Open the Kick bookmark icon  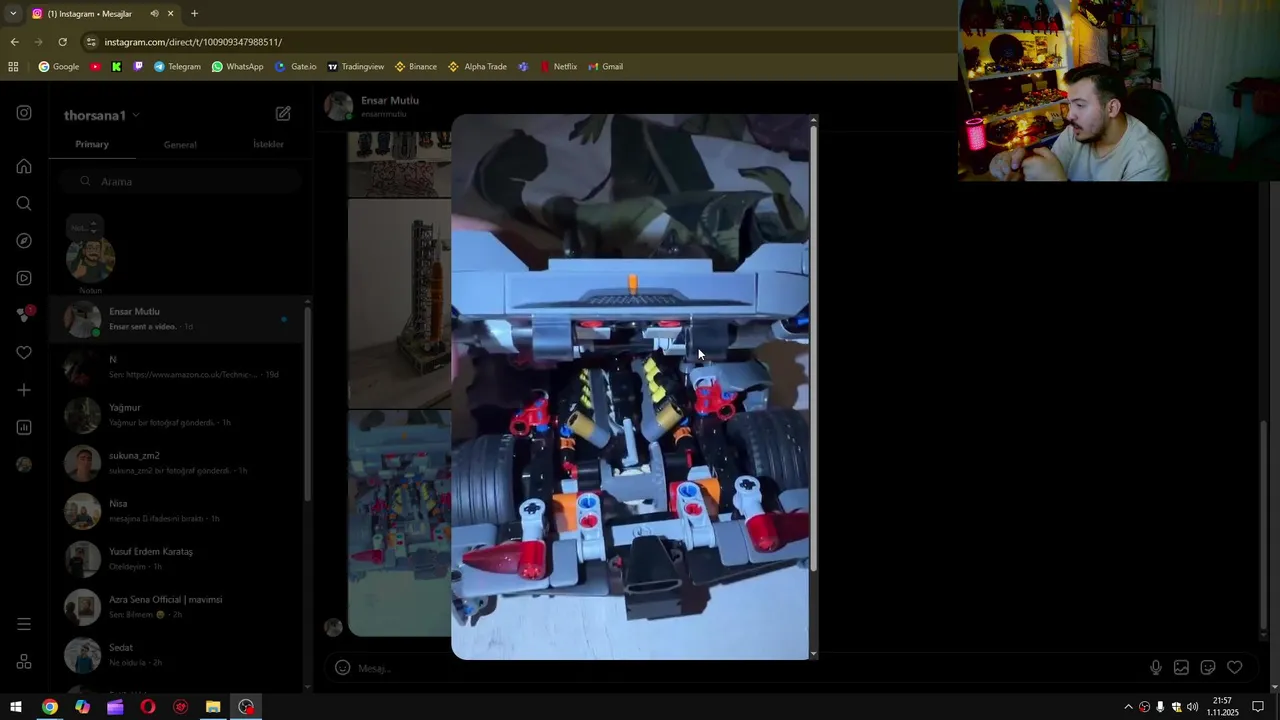point(116,67)
